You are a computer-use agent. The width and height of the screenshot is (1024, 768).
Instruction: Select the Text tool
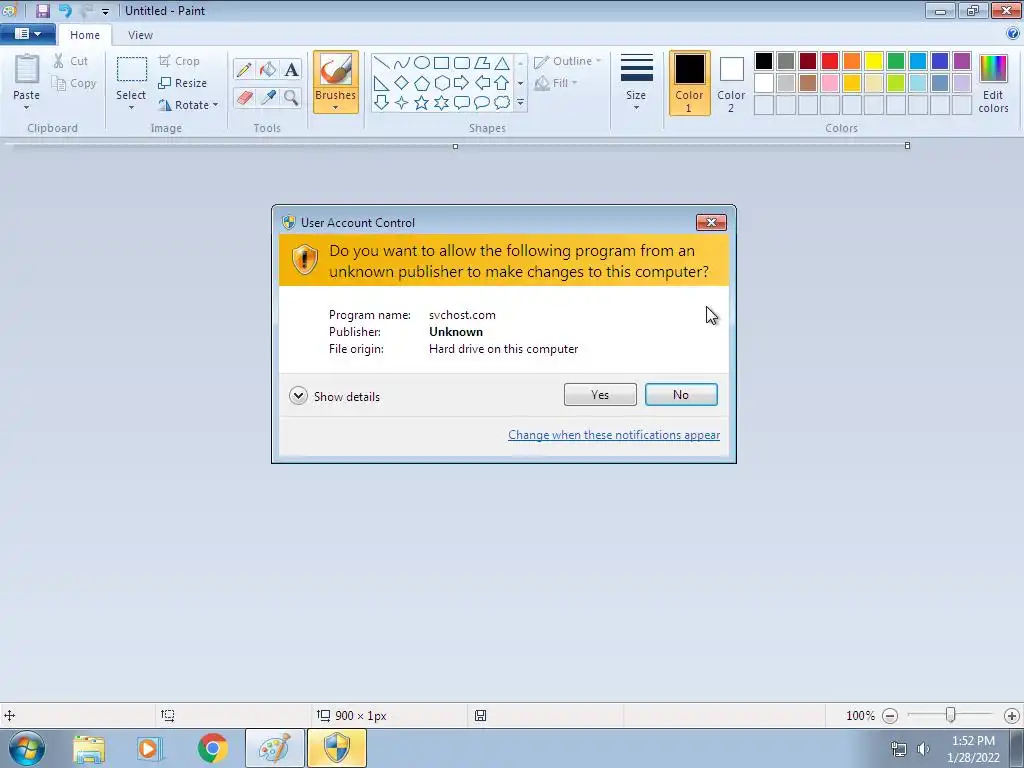(x=291, y=69)
